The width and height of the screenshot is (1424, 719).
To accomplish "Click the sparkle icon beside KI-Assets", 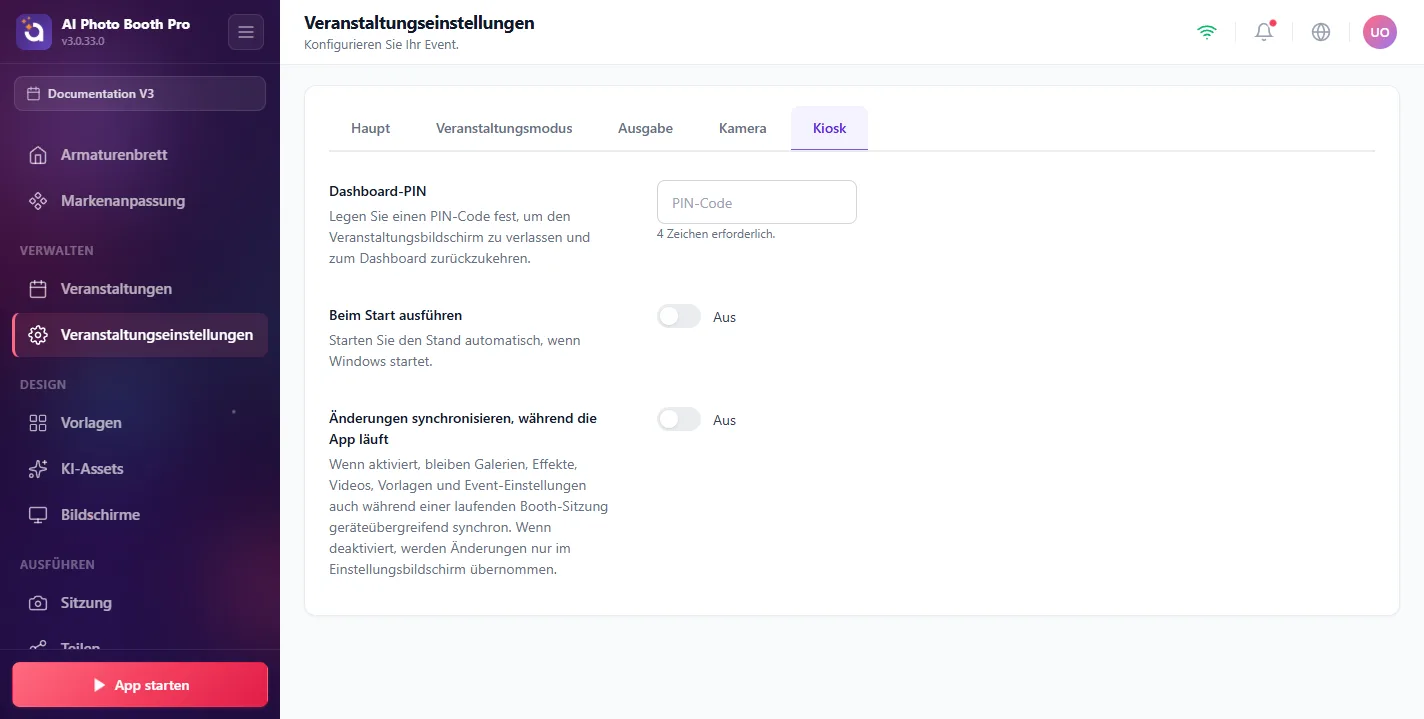I will (38, 469).
